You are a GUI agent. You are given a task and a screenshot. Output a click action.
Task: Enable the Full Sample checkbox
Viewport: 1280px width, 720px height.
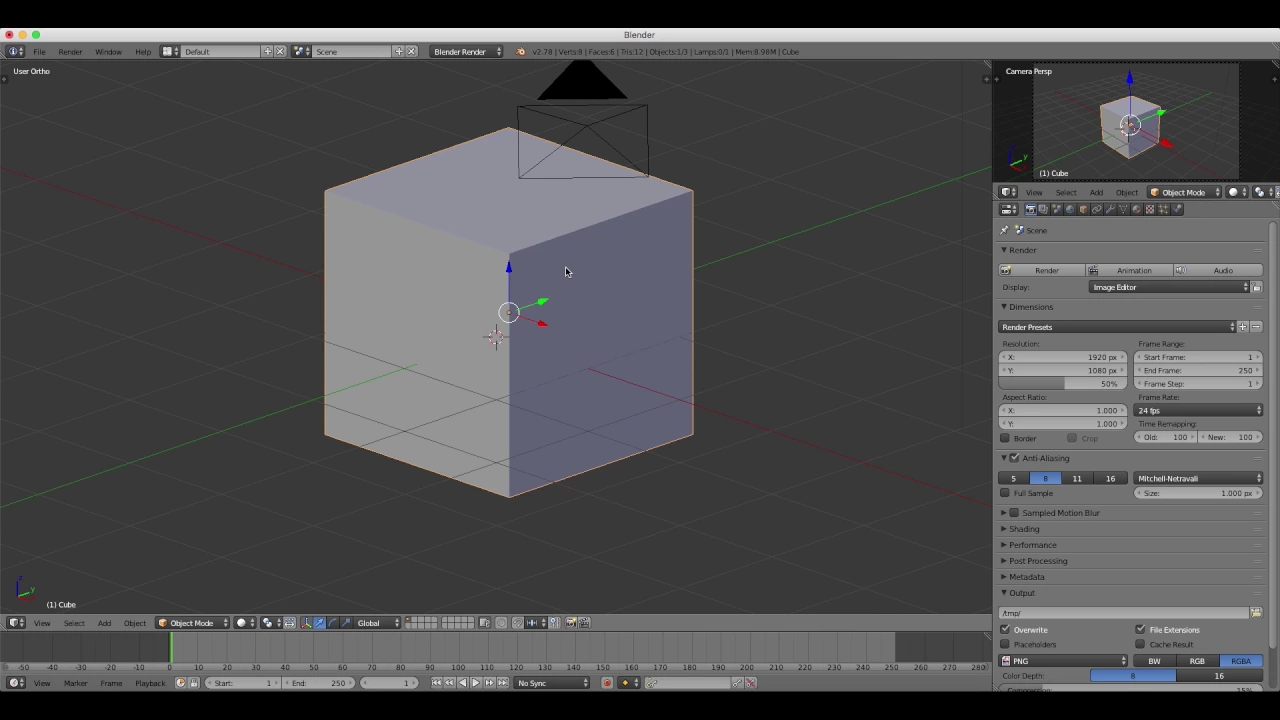pos(1006,493)
